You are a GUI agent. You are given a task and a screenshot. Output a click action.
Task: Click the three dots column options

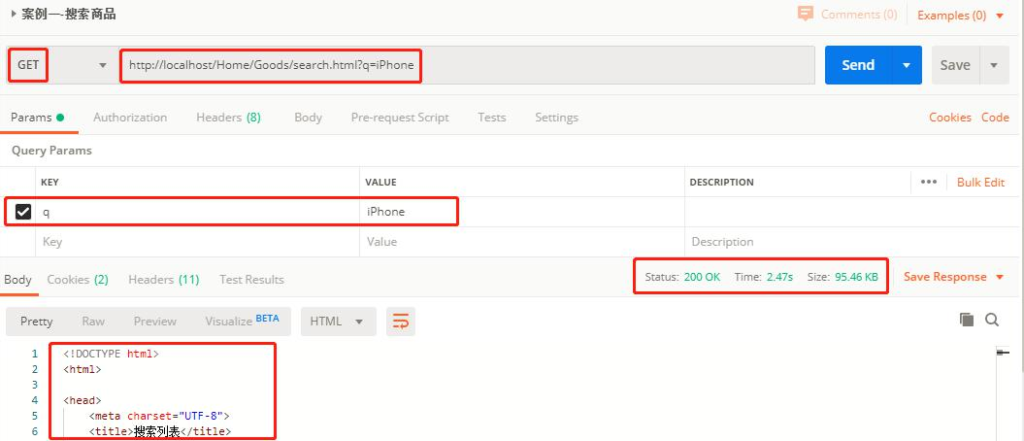pyautogui.click(x=928, y=182)
